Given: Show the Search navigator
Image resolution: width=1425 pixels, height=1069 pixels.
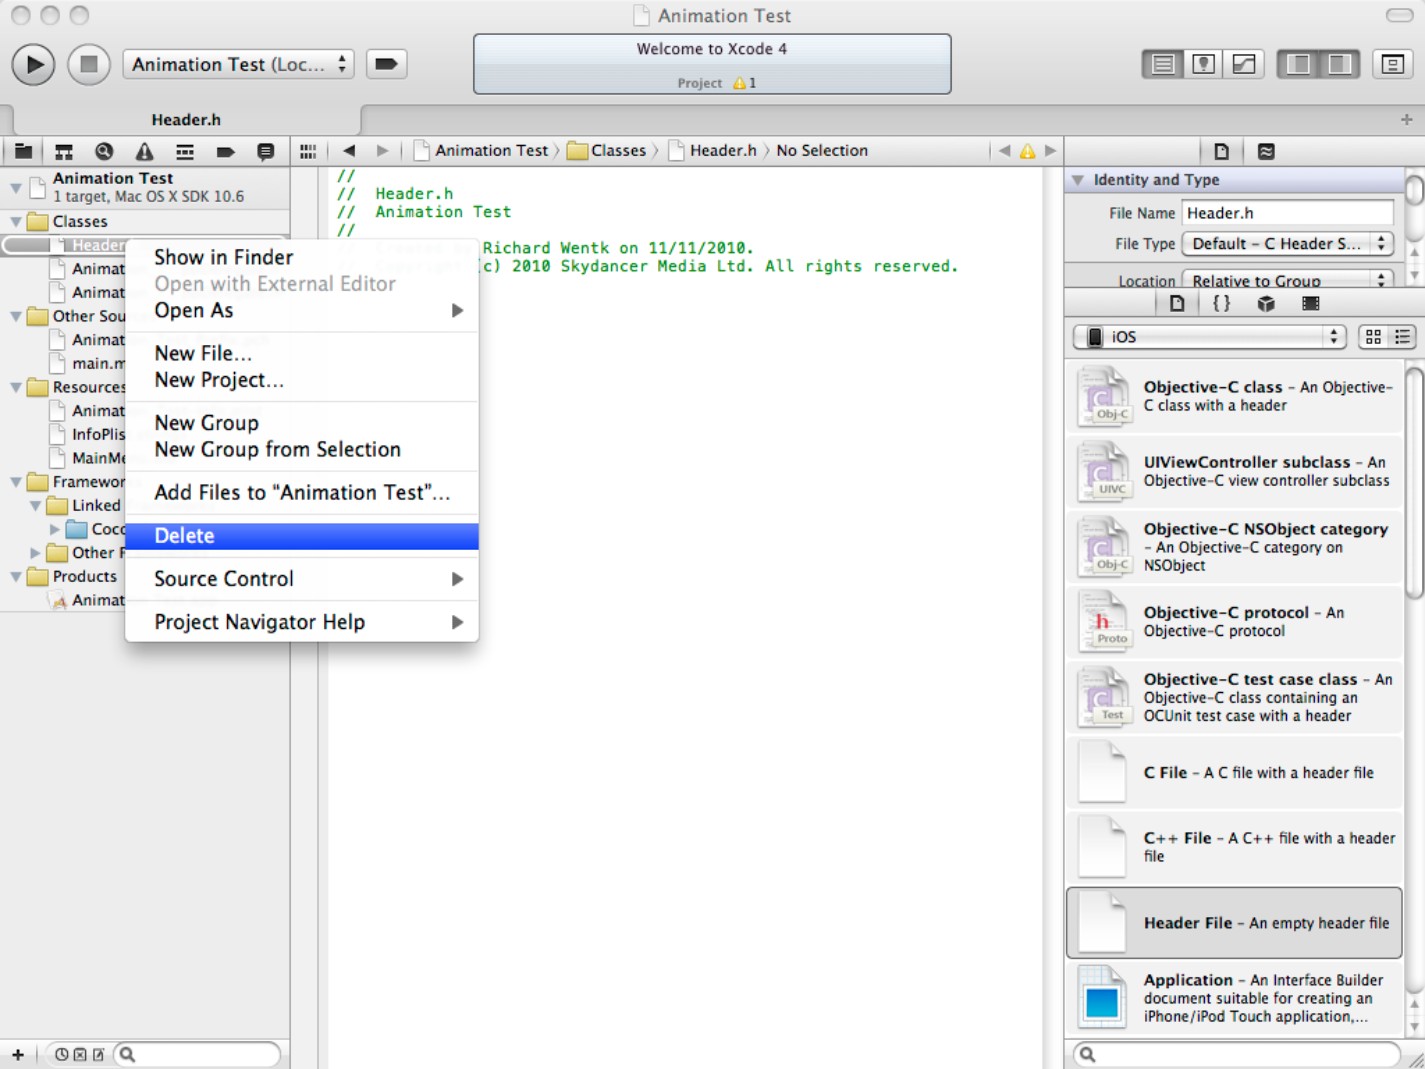Looking at the screenshot, I should 104,151.
